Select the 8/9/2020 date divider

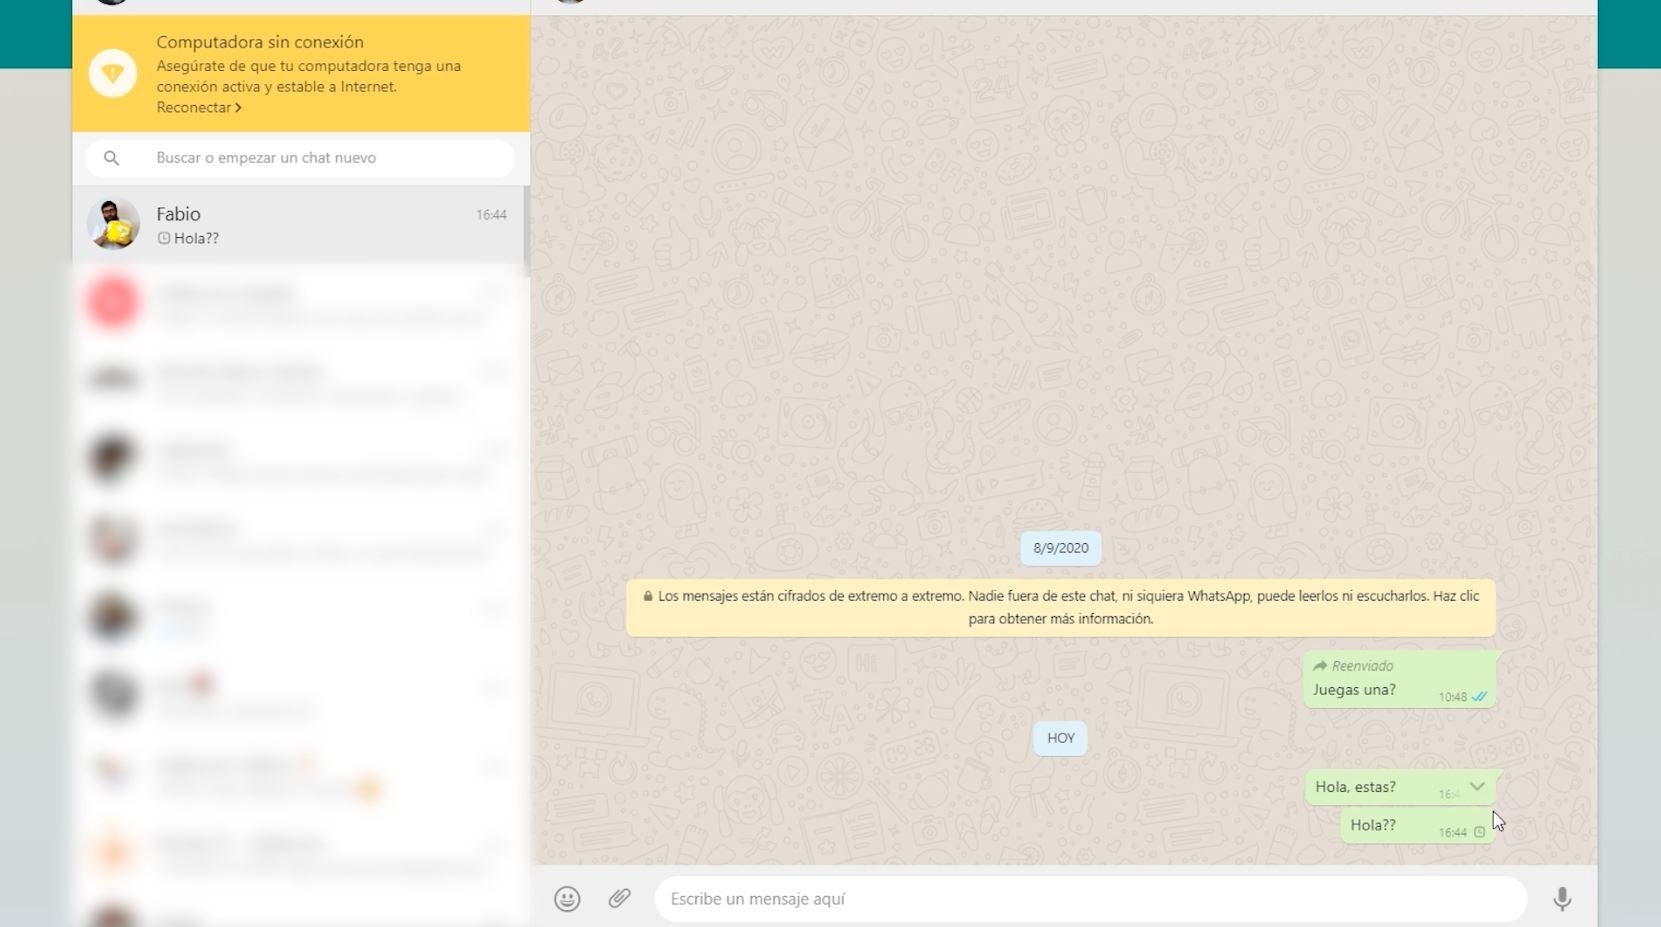click(1060, 548)
